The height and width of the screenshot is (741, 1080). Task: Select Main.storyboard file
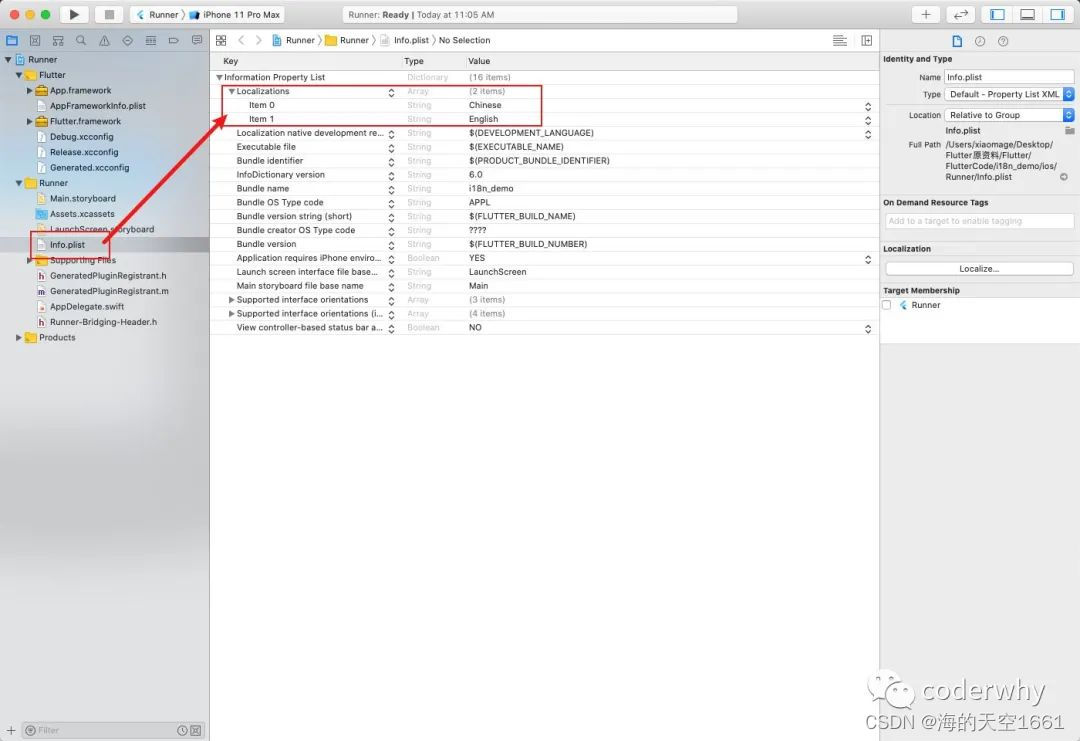pos(83,198)
